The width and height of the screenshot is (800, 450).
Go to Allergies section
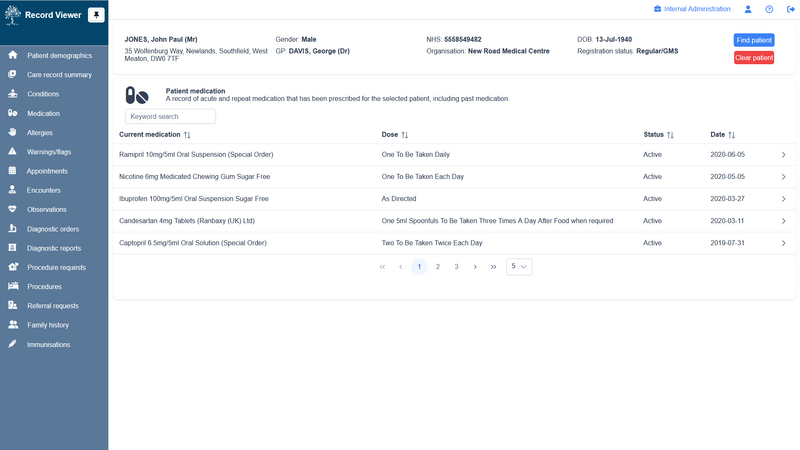coord(40,133)
